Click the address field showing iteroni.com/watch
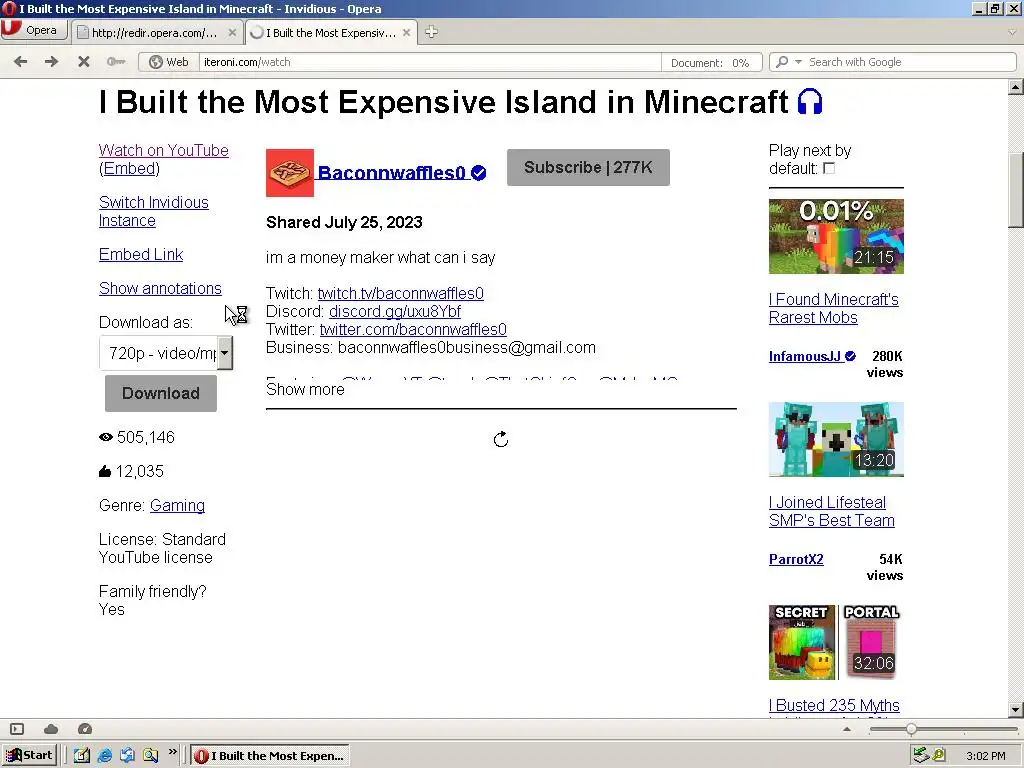 click(x=430, y=62)
